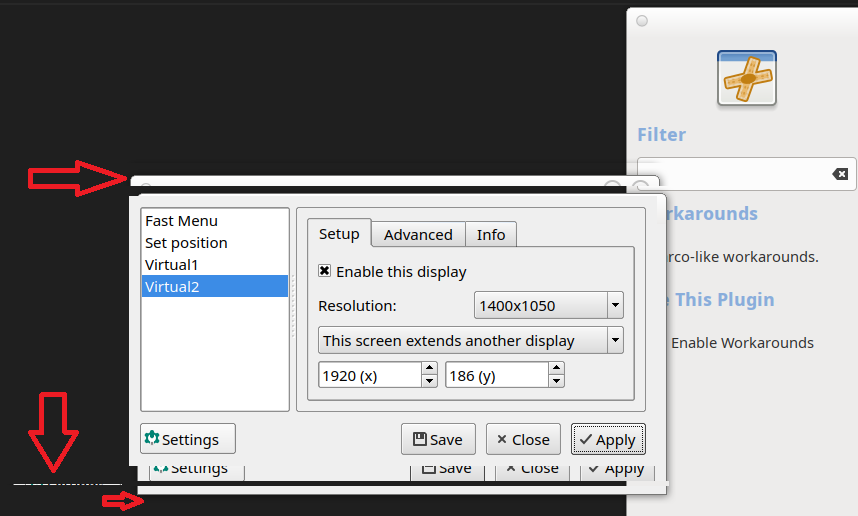Close the display dialog
Image resolution: width=858 pixels, height=516 pixels.
click(x=523, y=439)
